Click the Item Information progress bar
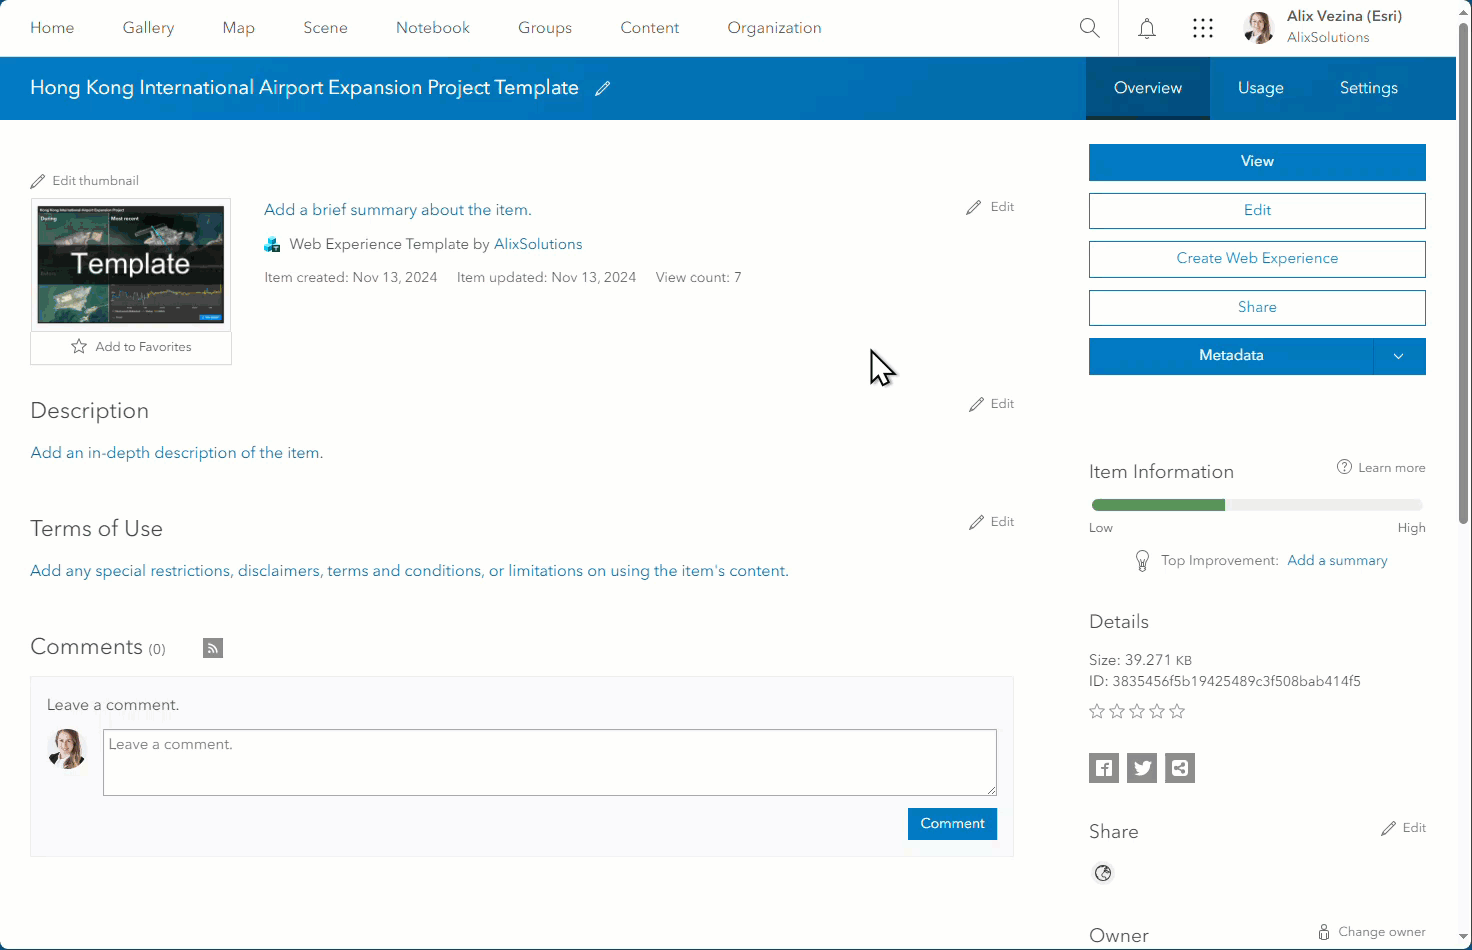Viewport: 1472px width, 950px height. (x=1257, y=505)
